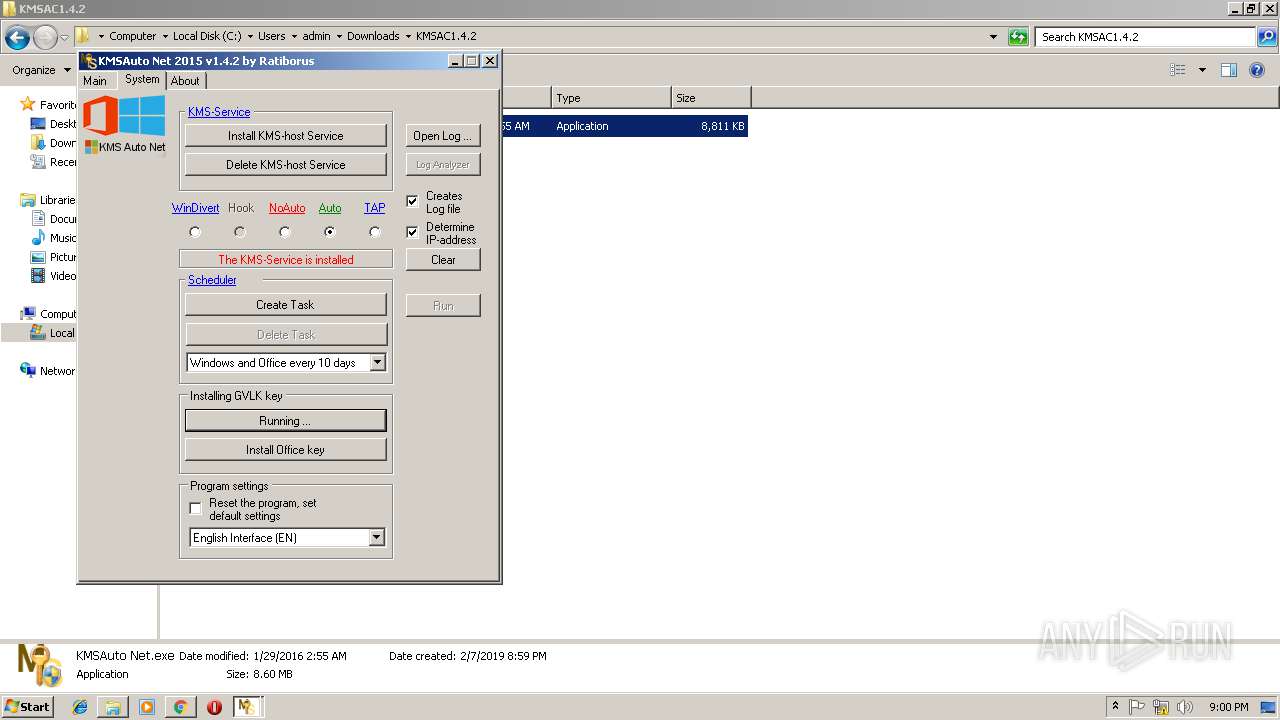Switch to the About tab

[x=185, y=81]
